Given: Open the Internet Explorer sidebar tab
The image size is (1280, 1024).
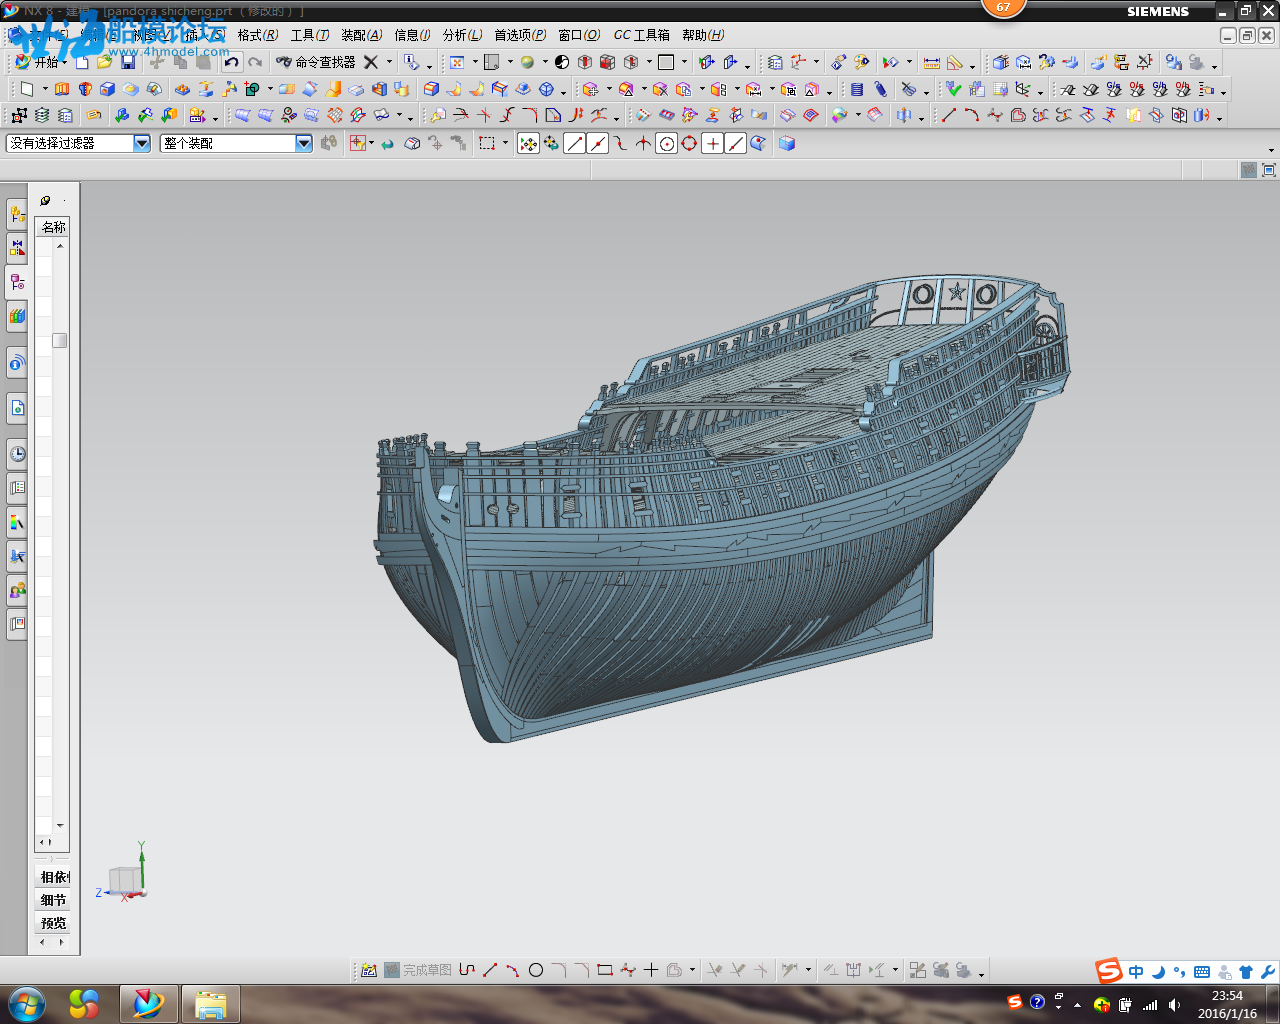Looking at the screenshot, I should click(17, 408).
